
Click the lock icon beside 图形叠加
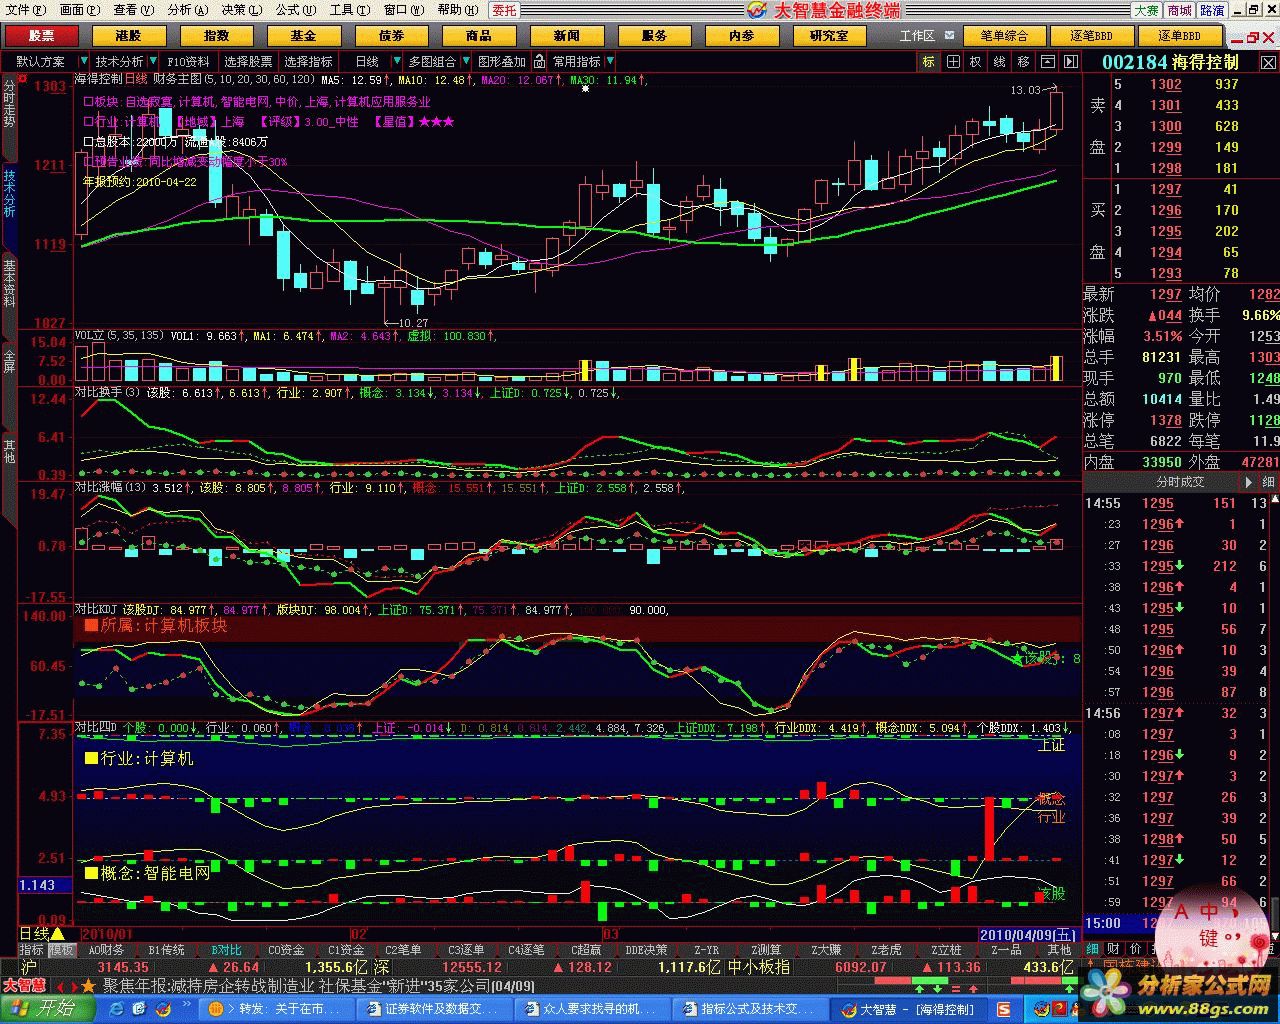click(x=539, y=62)
